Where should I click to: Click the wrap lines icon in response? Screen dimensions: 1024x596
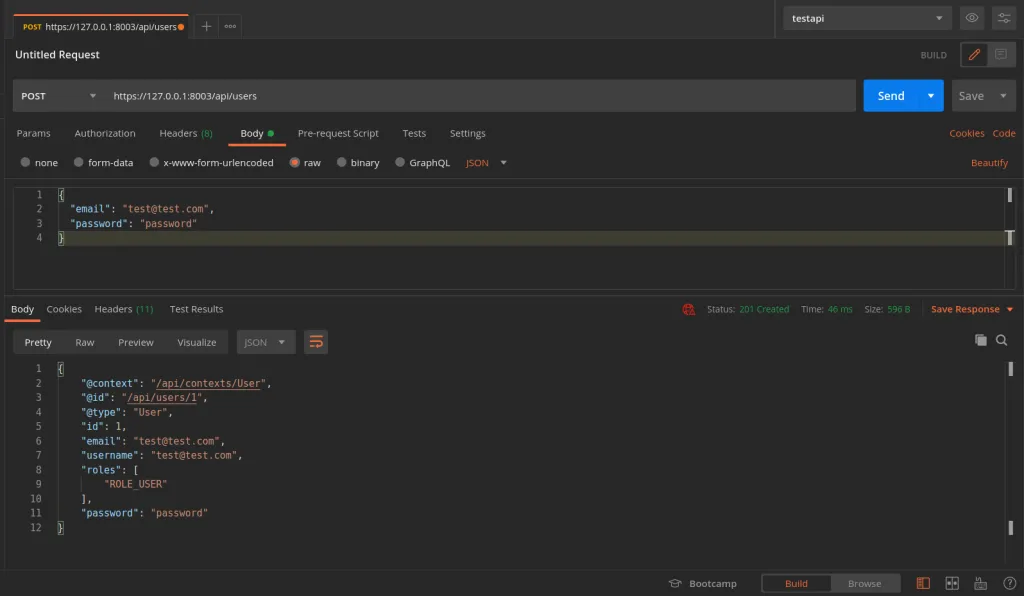click(316, 342)
